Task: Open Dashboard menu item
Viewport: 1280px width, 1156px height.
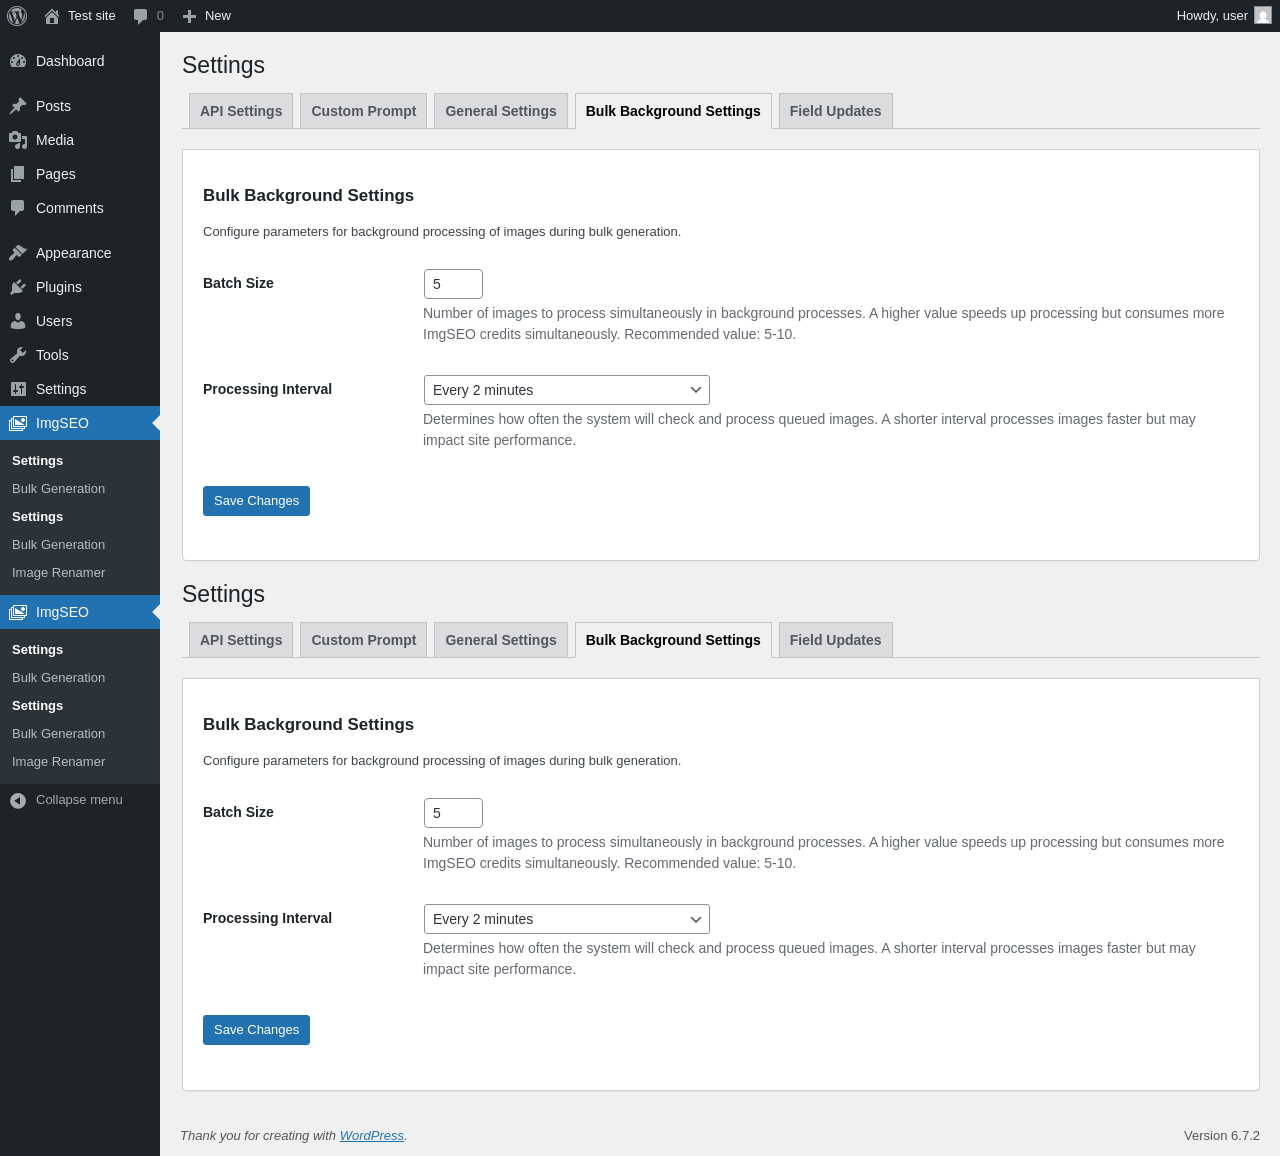Action: point(80,61)
